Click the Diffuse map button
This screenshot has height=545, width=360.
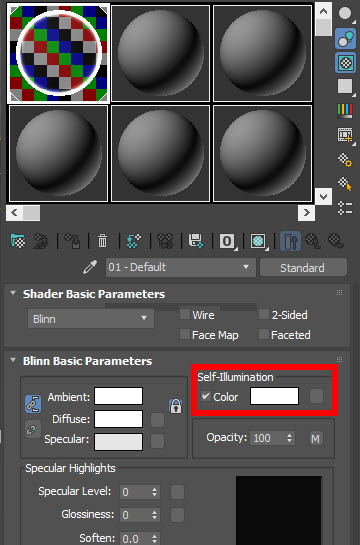[x=157, y=420]
